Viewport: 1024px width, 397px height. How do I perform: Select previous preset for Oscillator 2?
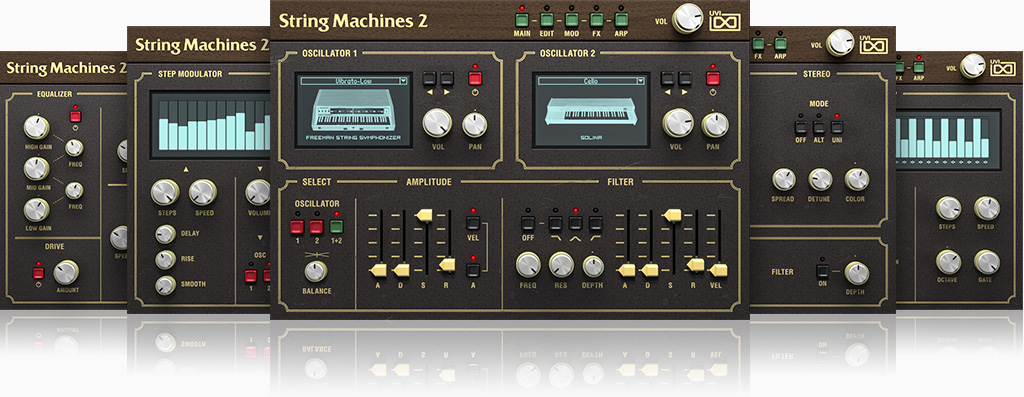(667, 79)
